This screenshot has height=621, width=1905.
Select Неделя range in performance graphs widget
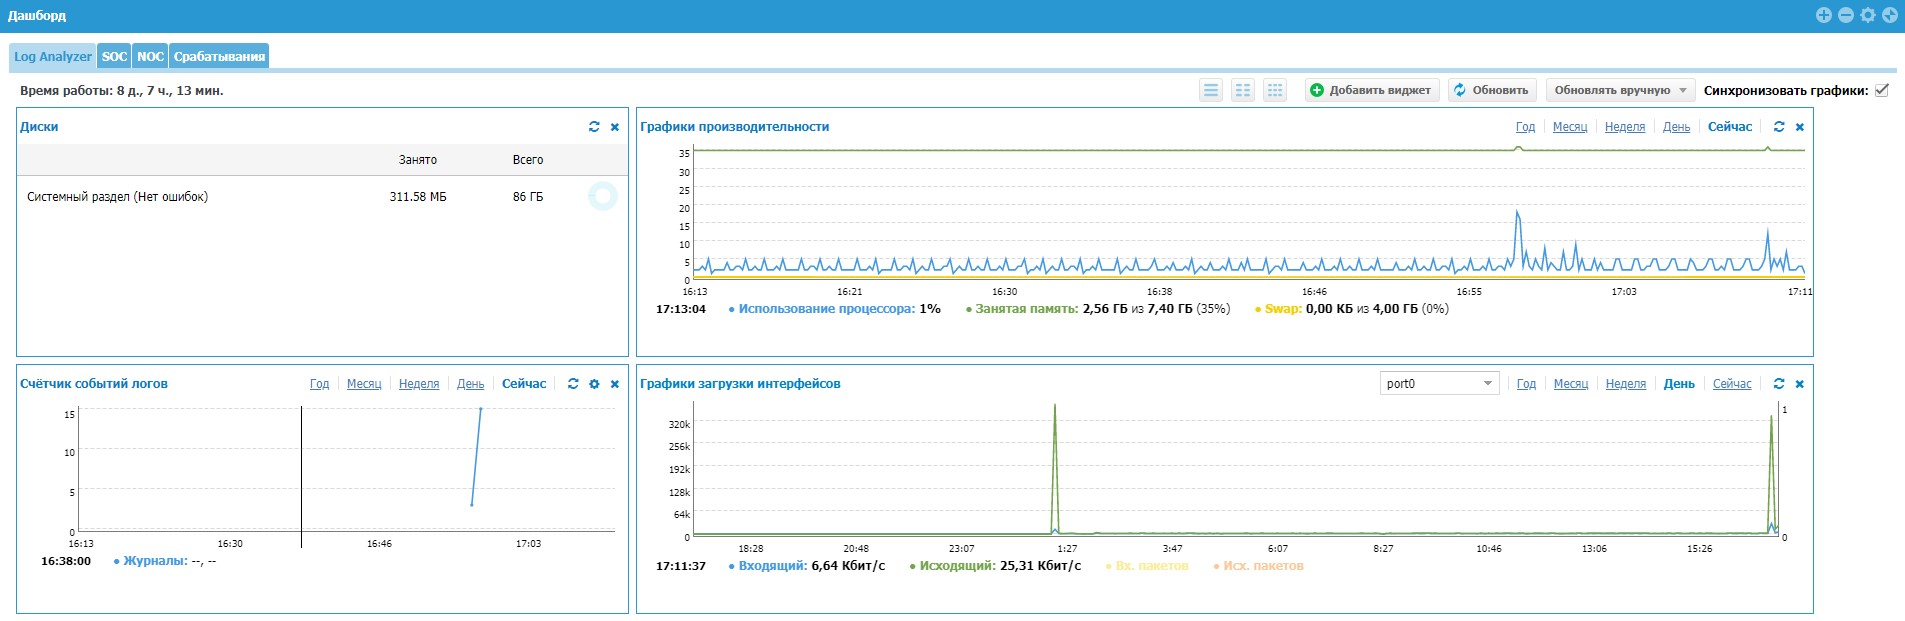tap(1625, 127)
